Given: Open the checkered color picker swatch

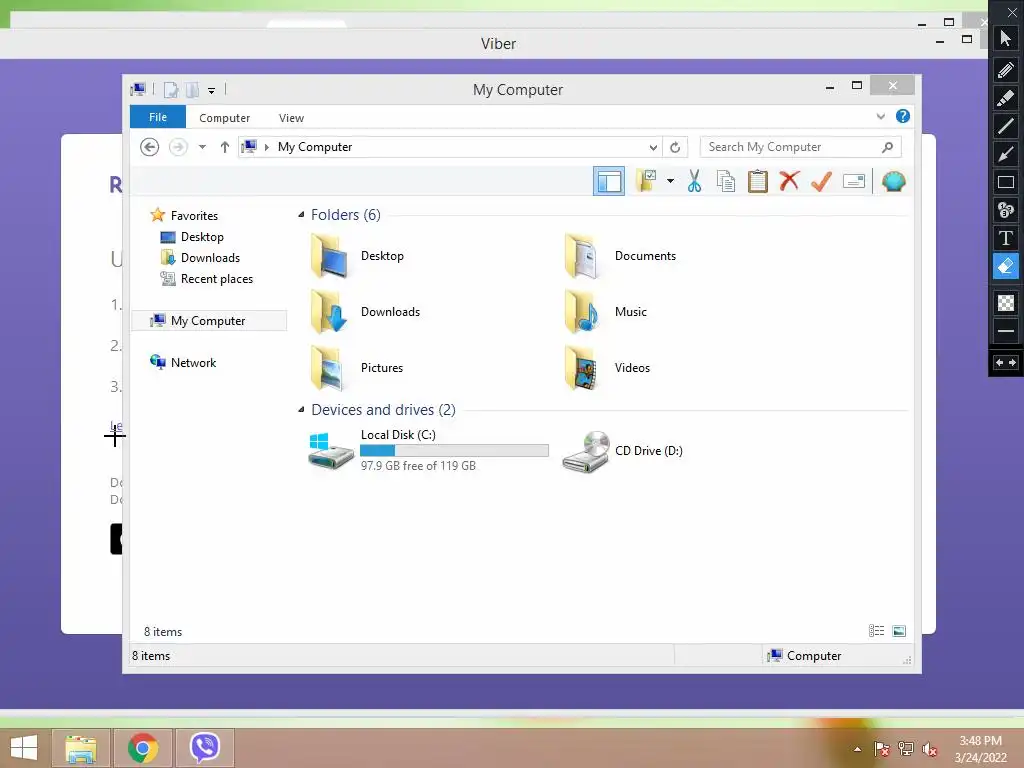Looking at the screenshot, I should pos(1006,302).
